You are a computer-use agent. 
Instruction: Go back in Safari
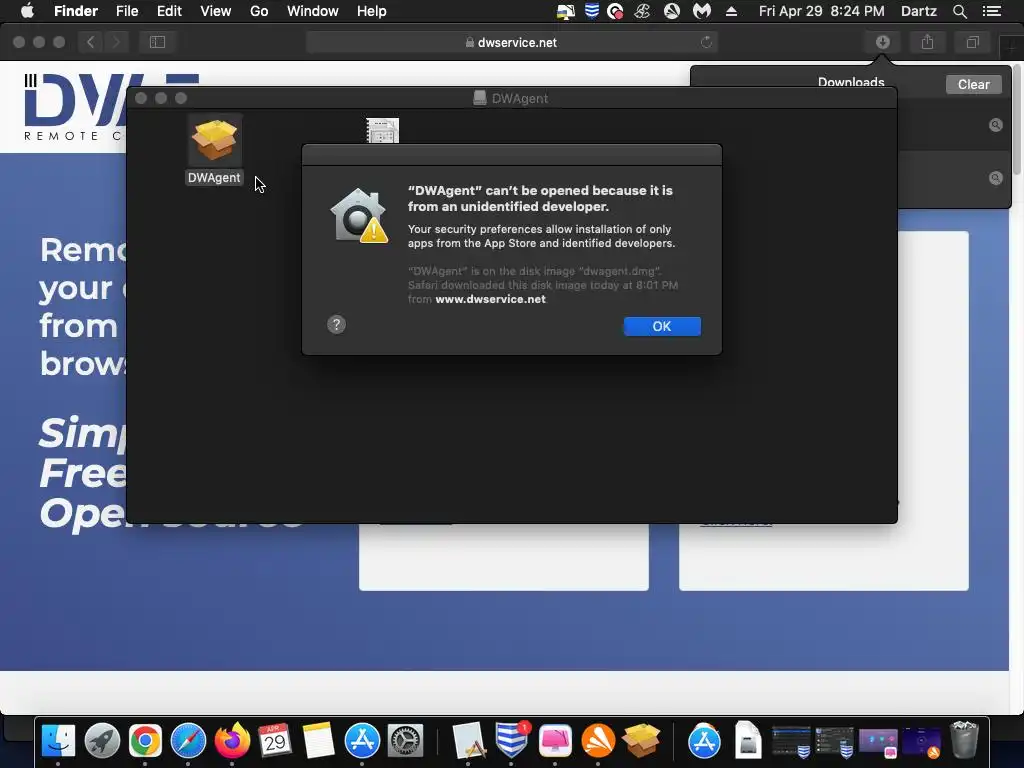pos(91,42)
